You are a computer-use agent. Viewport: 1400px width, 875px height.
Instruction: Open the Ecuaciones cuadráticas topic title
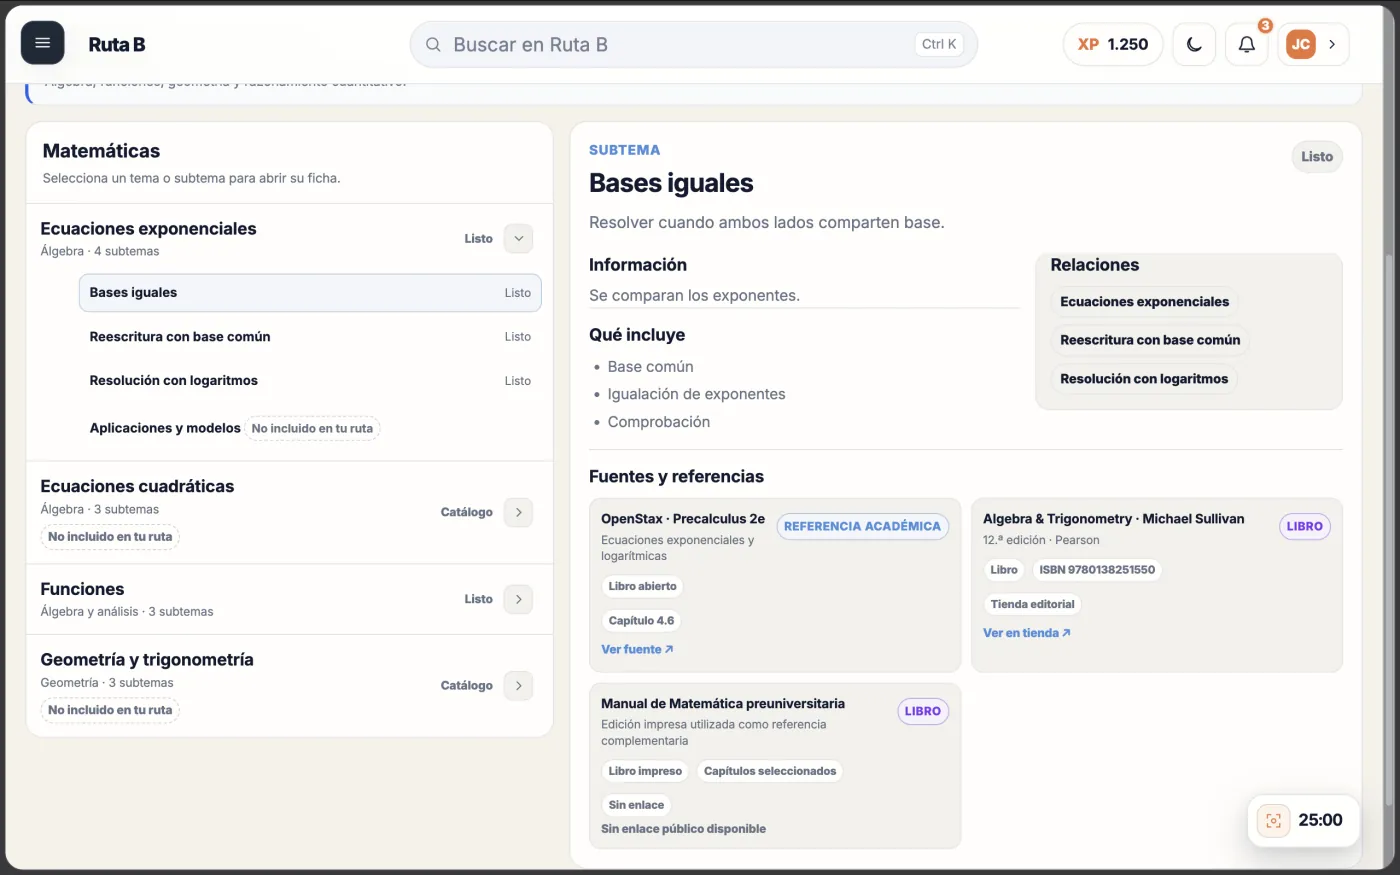(137, 486)
